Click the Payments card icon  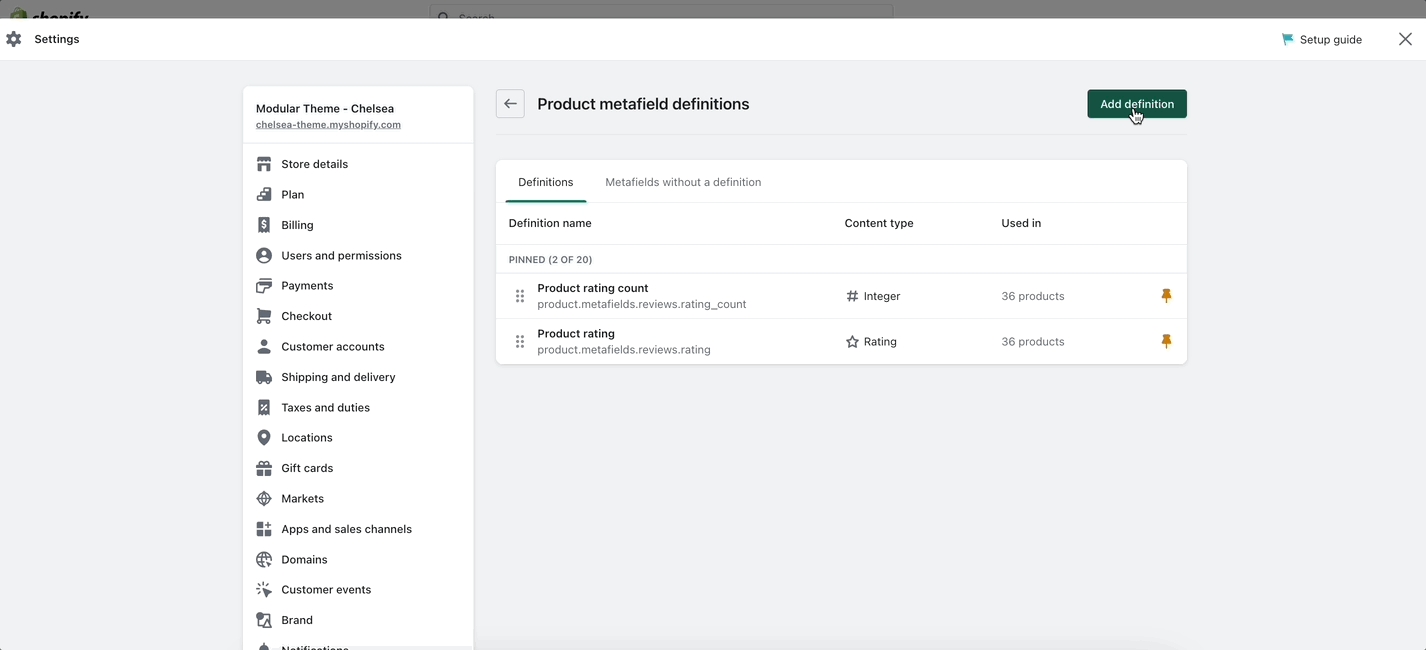pyautogui.click(x=264, y=286)
